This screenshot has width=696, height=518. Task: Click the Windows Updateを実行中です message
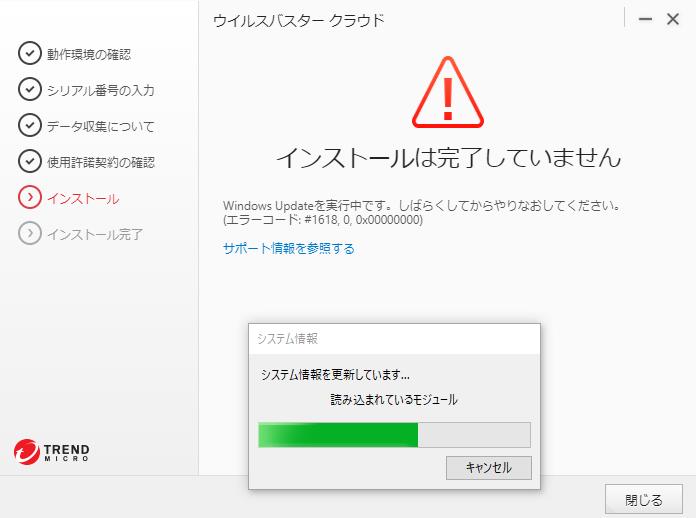422,206
